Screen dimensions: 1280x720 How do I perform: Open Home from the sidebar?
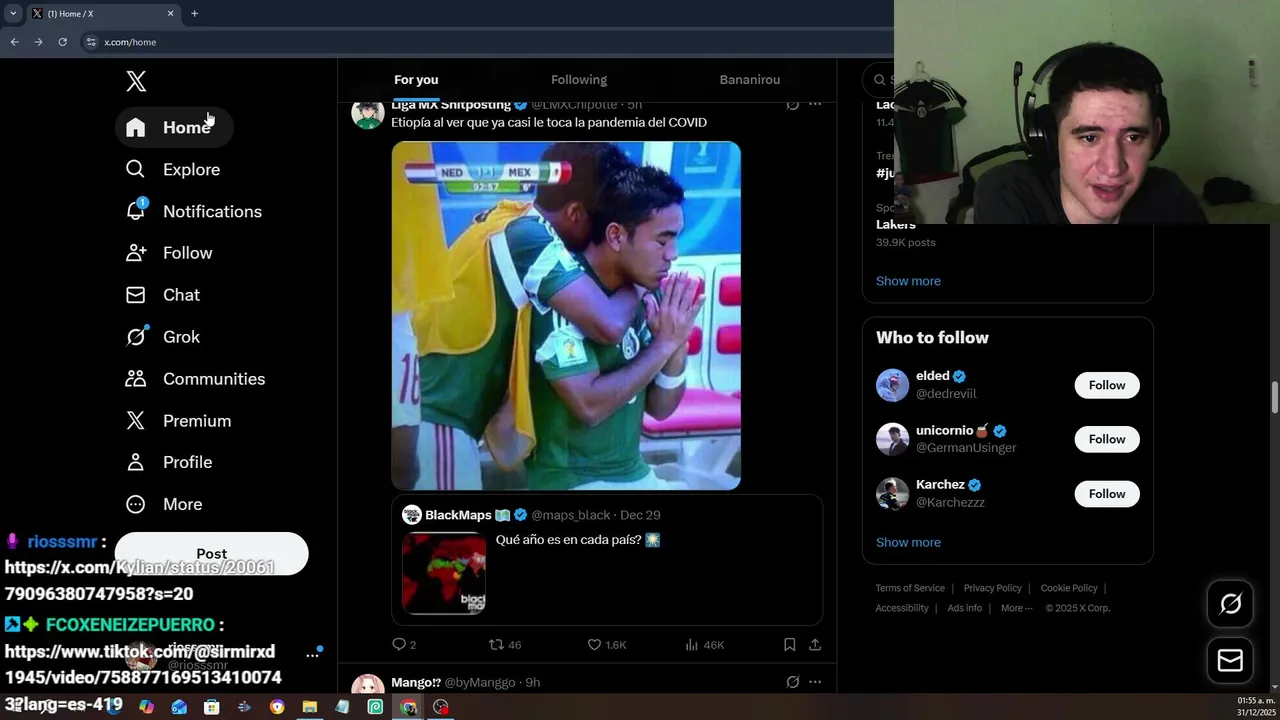pyautogui.click(x=174, y=128)
